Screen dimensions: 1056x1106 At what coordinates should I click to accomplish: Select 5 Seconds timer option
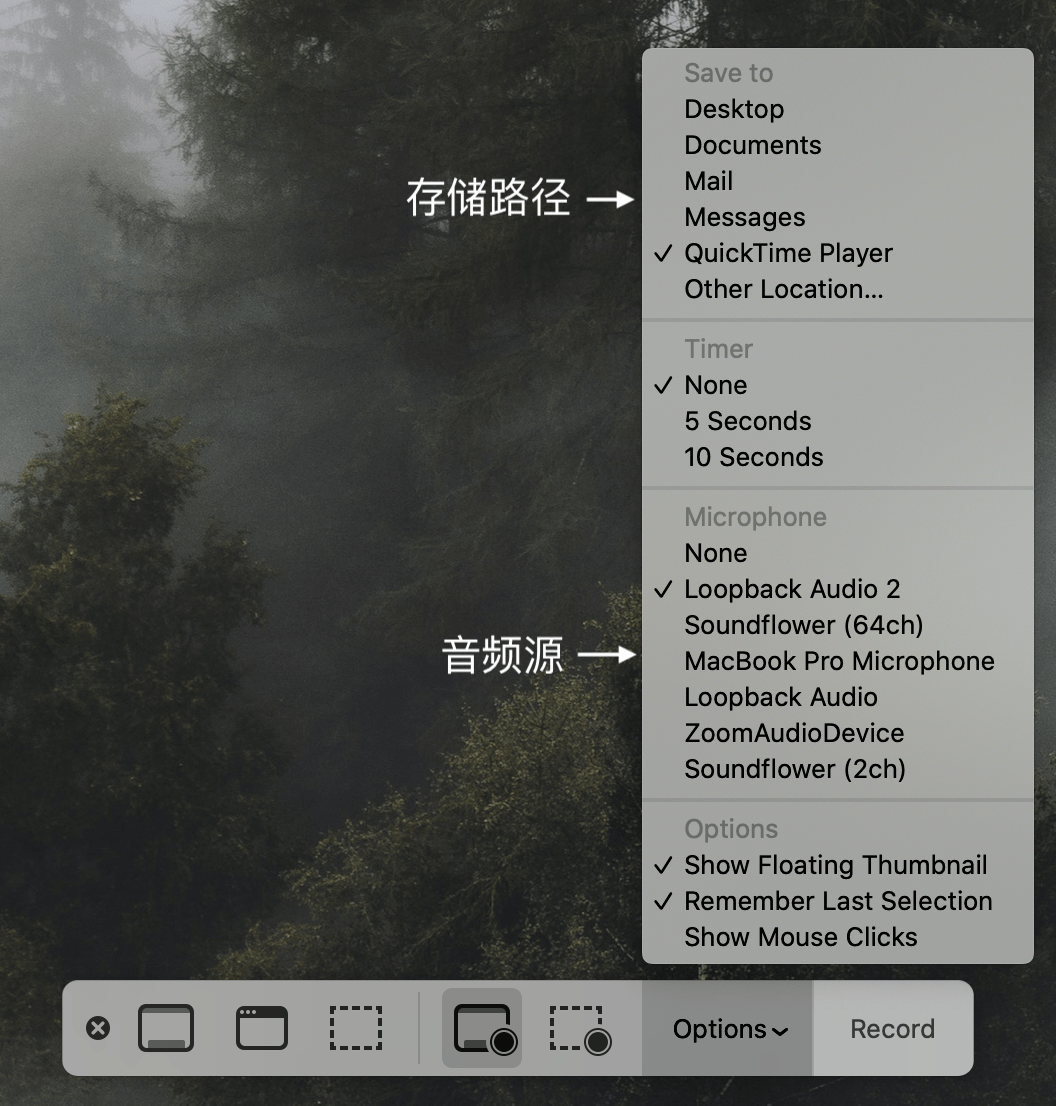(x=746, y=421)
